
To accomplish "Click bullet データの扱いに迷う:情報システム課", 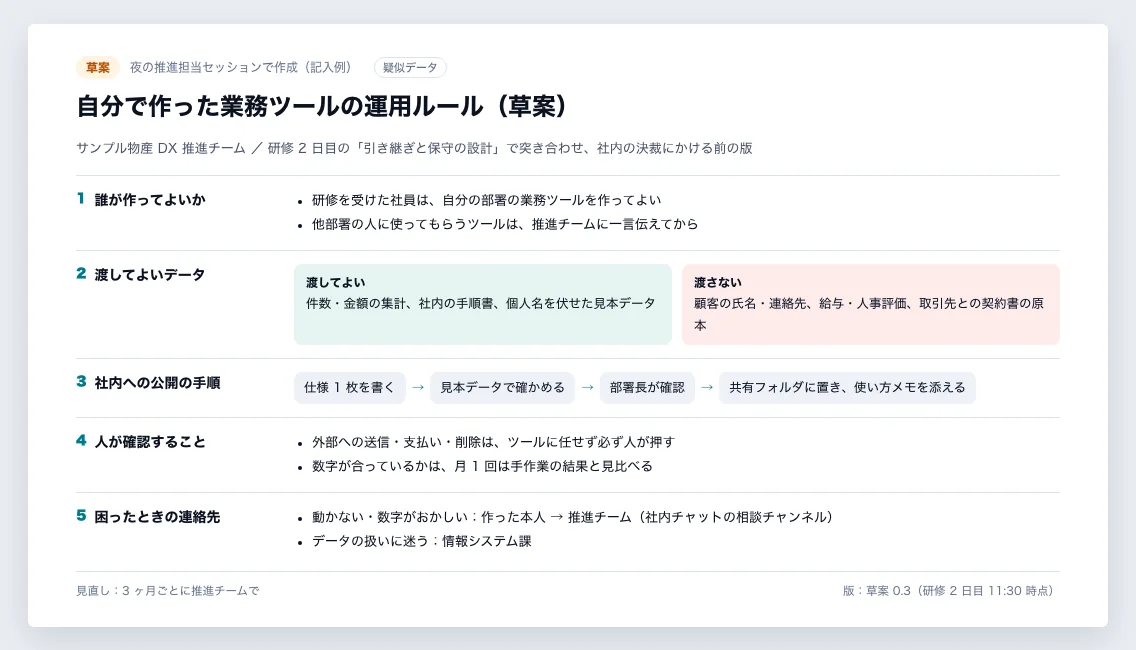I will 422,541.
